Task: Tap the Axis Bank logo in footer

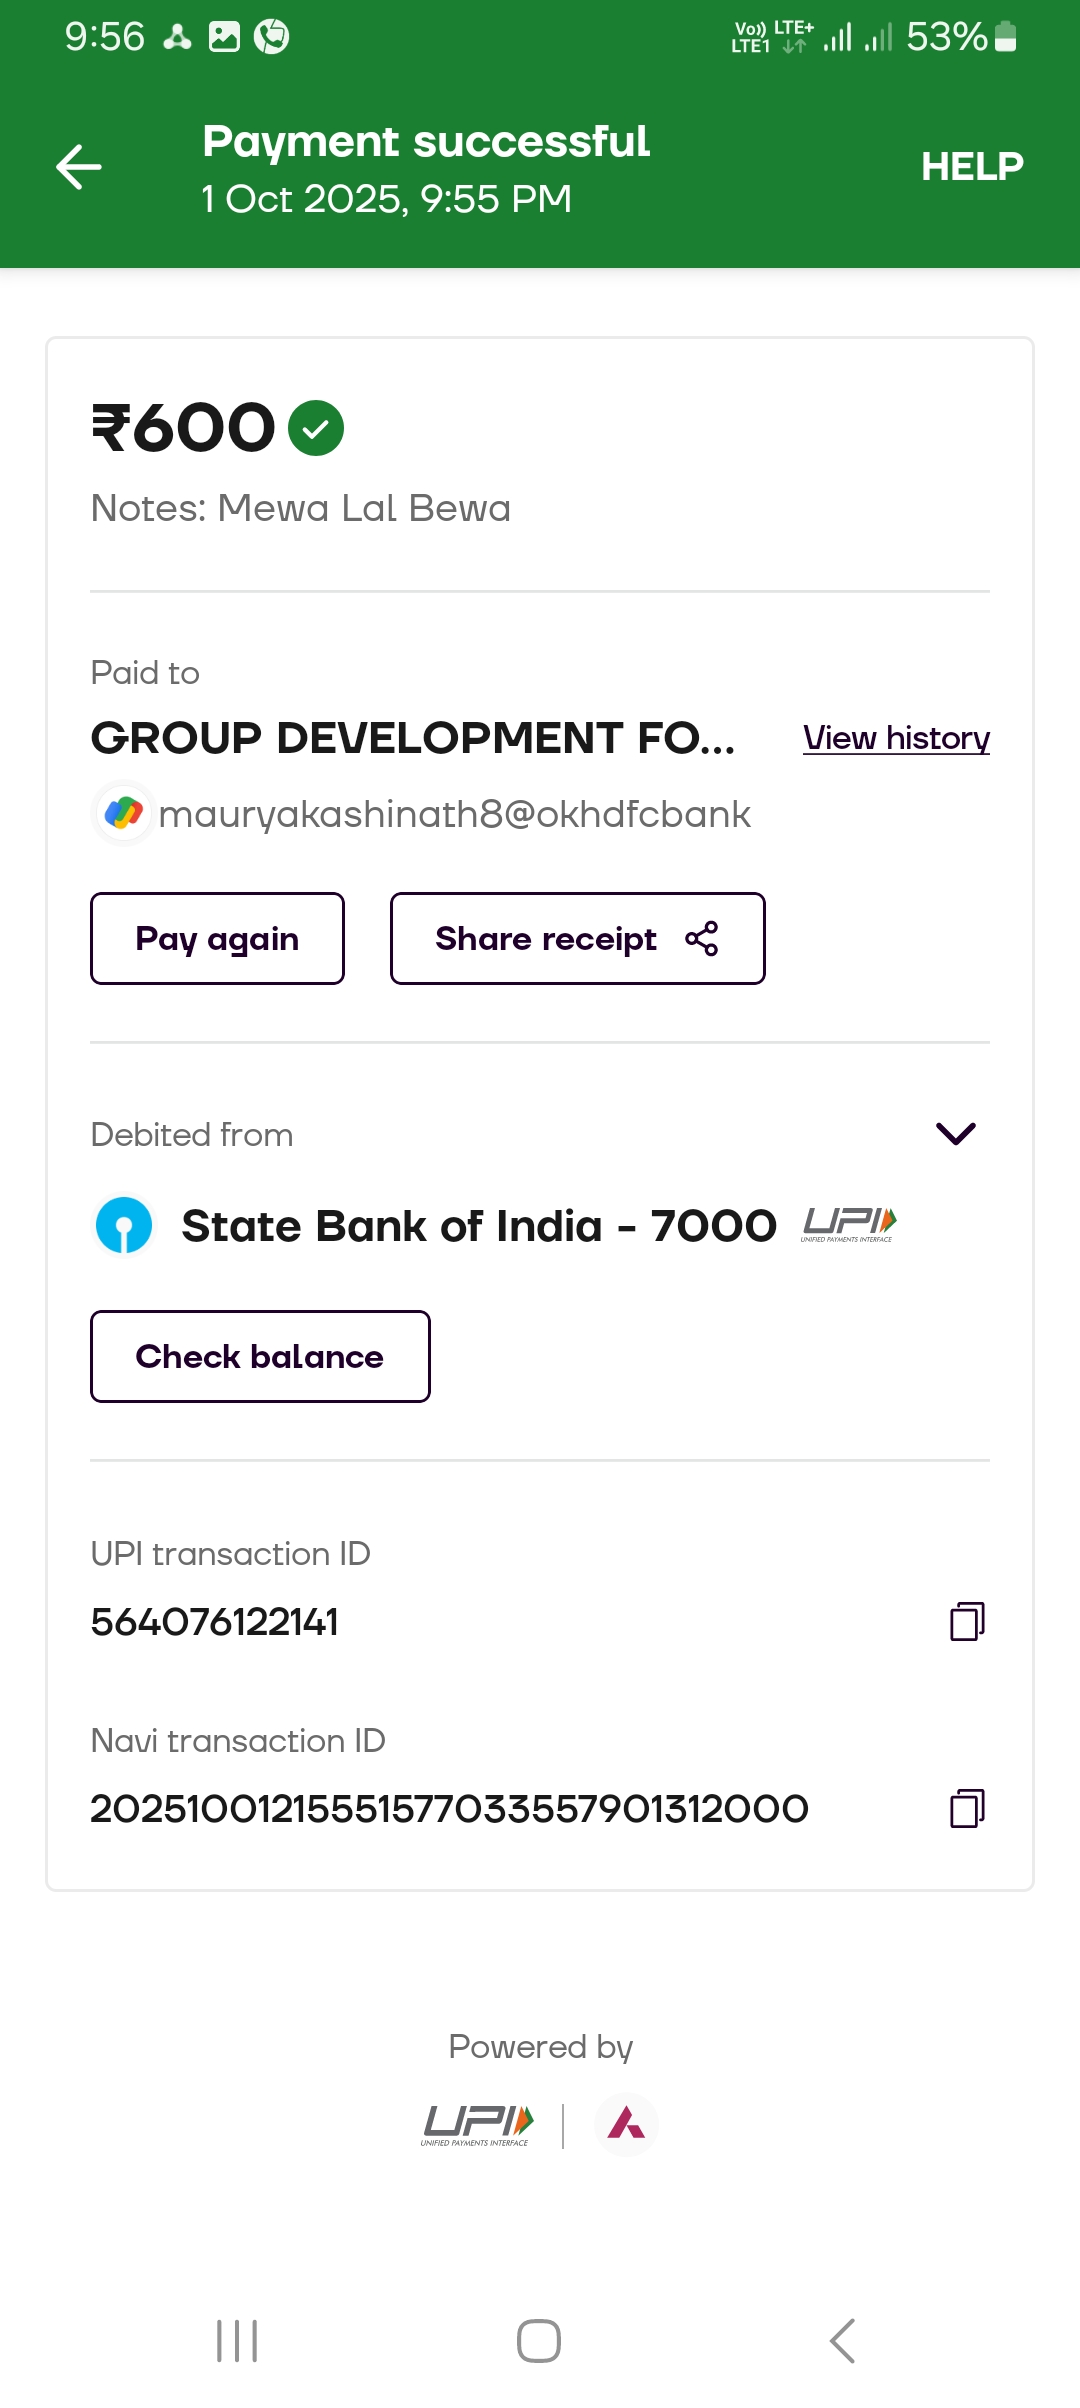Action: pyautogui.click(x=626, y=2124)
